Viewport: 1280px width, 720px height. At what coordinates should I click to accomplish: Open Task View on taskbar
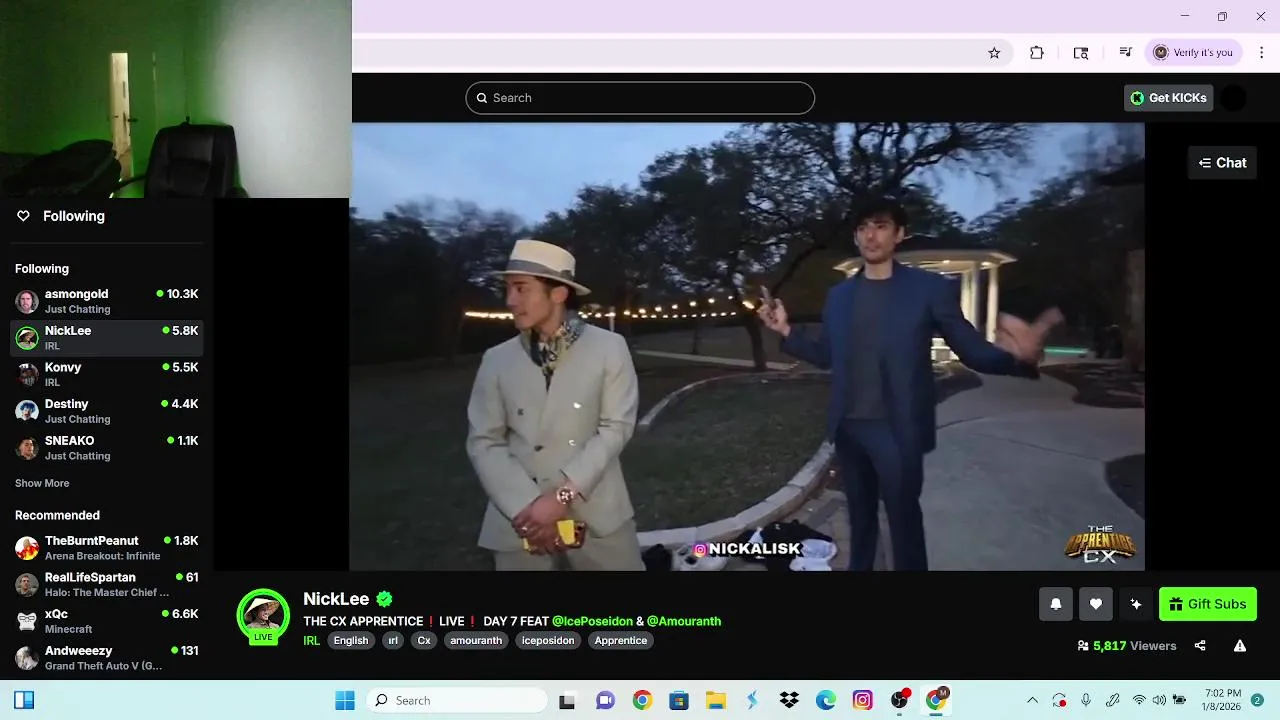point(567,700)
